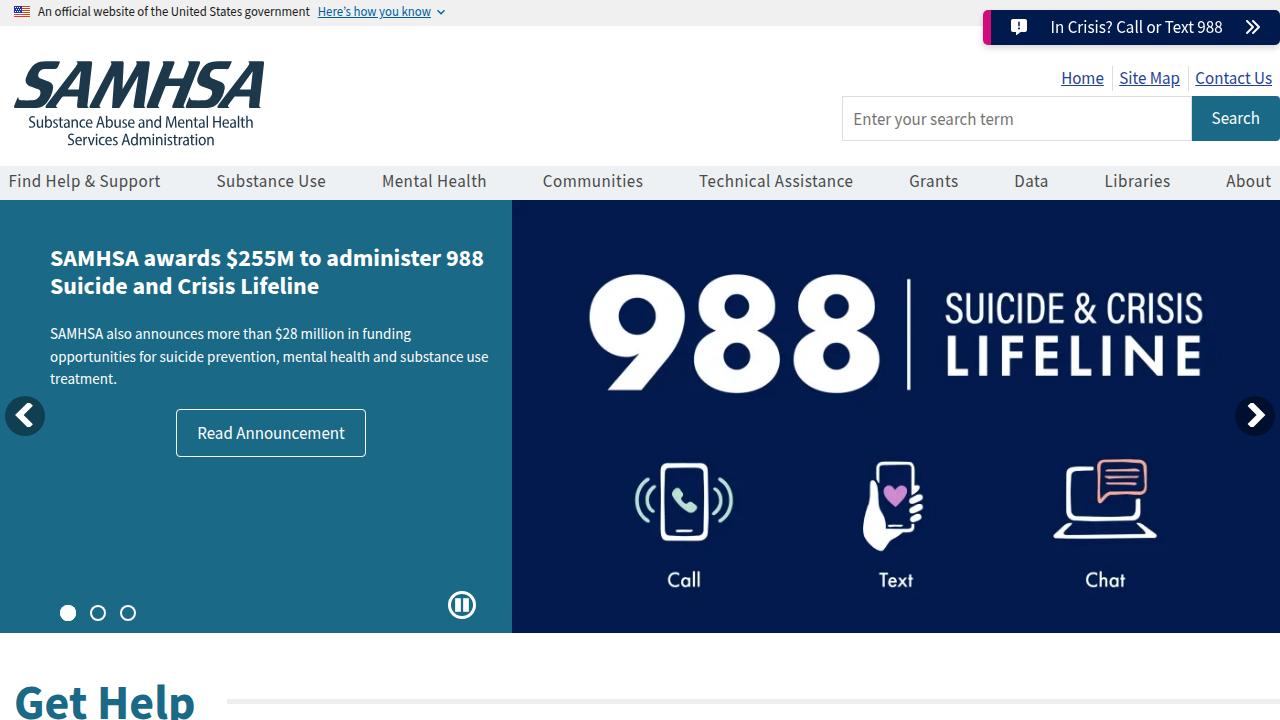
Task: Click the US flag icon in banner
Action: coord(22,12)
